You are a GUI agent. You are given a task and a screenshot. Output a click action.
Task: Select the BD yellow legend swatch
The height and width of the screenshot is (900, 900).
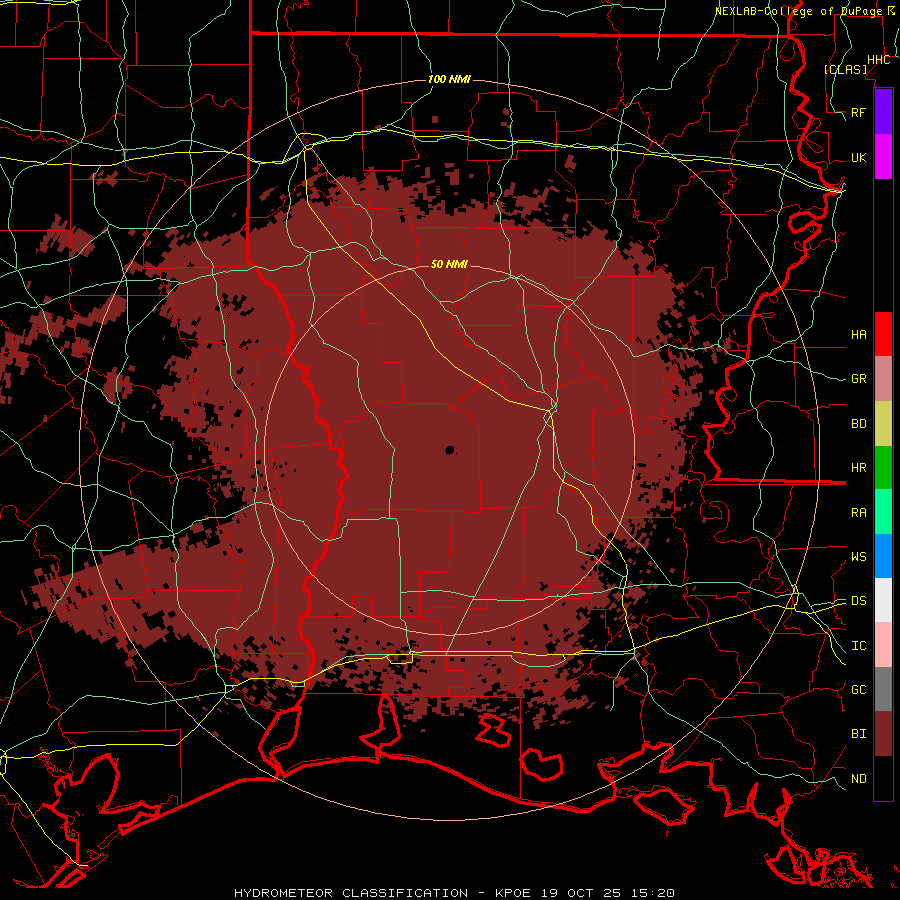[x=883, y=424]
